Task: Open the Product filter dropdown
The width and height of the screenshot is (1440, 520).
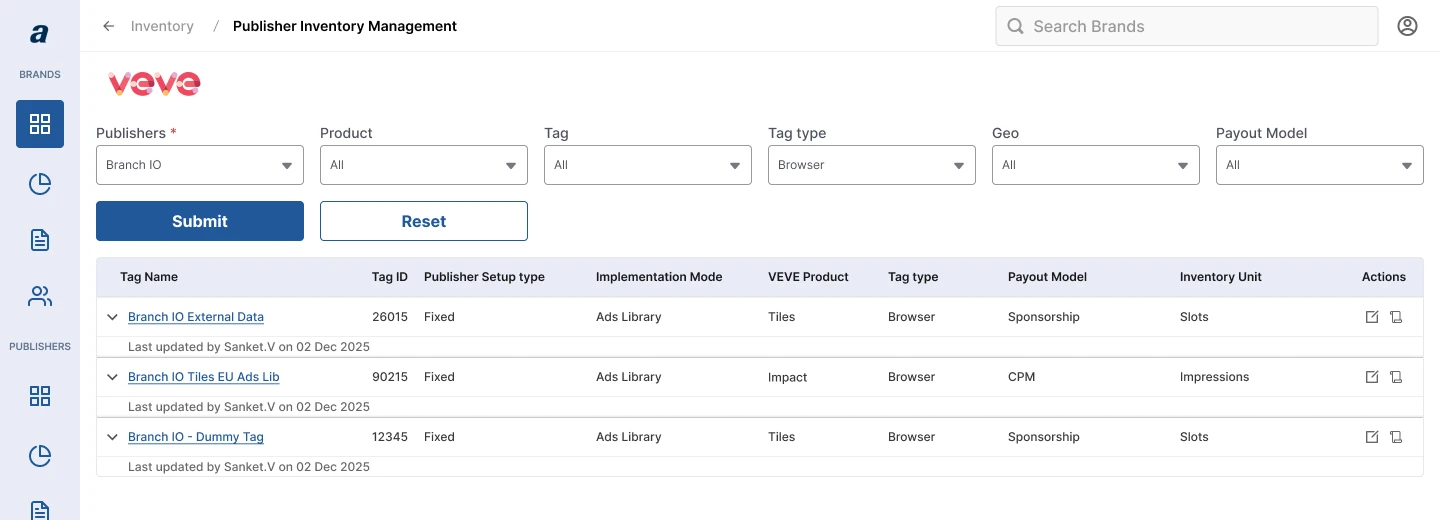Action: click(424, 165)
